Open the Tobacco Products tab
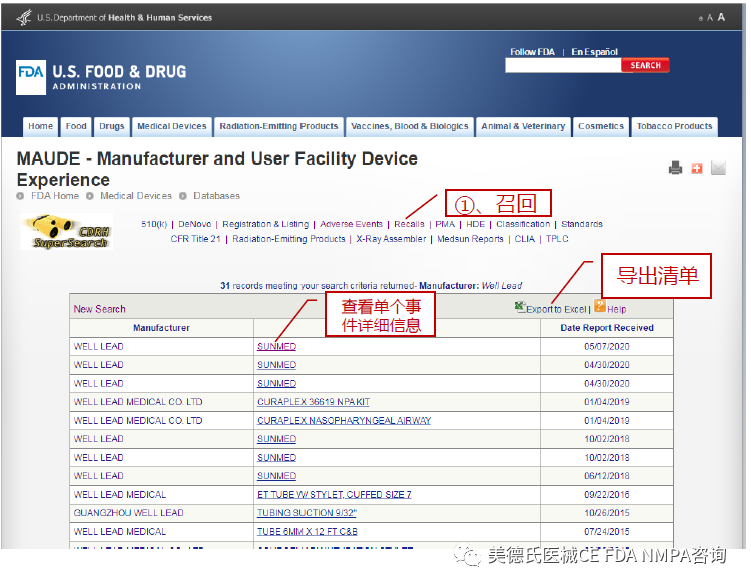Viewport: 751px width, 588px height. coord(674,127)
